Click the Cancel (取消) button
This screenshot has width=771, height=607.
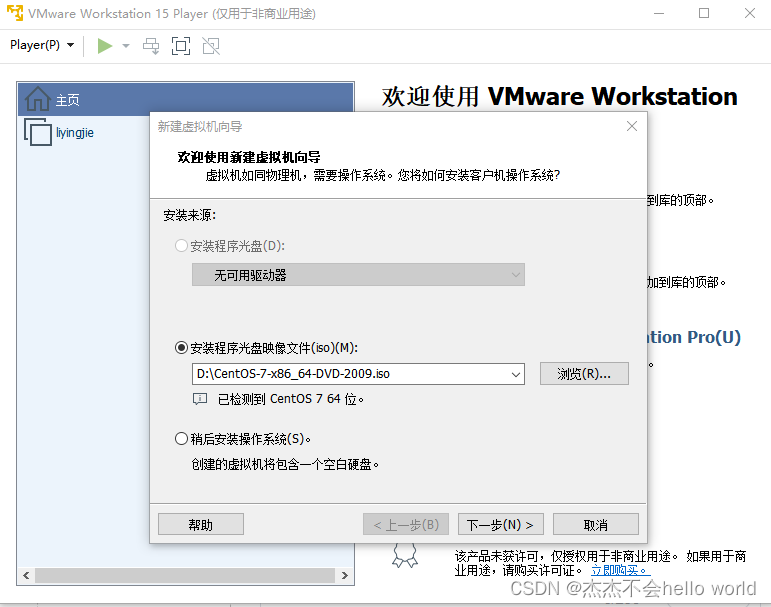tap(595, 524)
